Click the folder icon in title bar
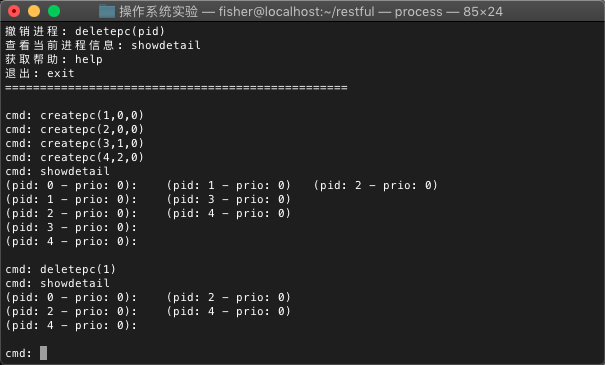Screen dimensions: 605x365 [x=107, y=12]
